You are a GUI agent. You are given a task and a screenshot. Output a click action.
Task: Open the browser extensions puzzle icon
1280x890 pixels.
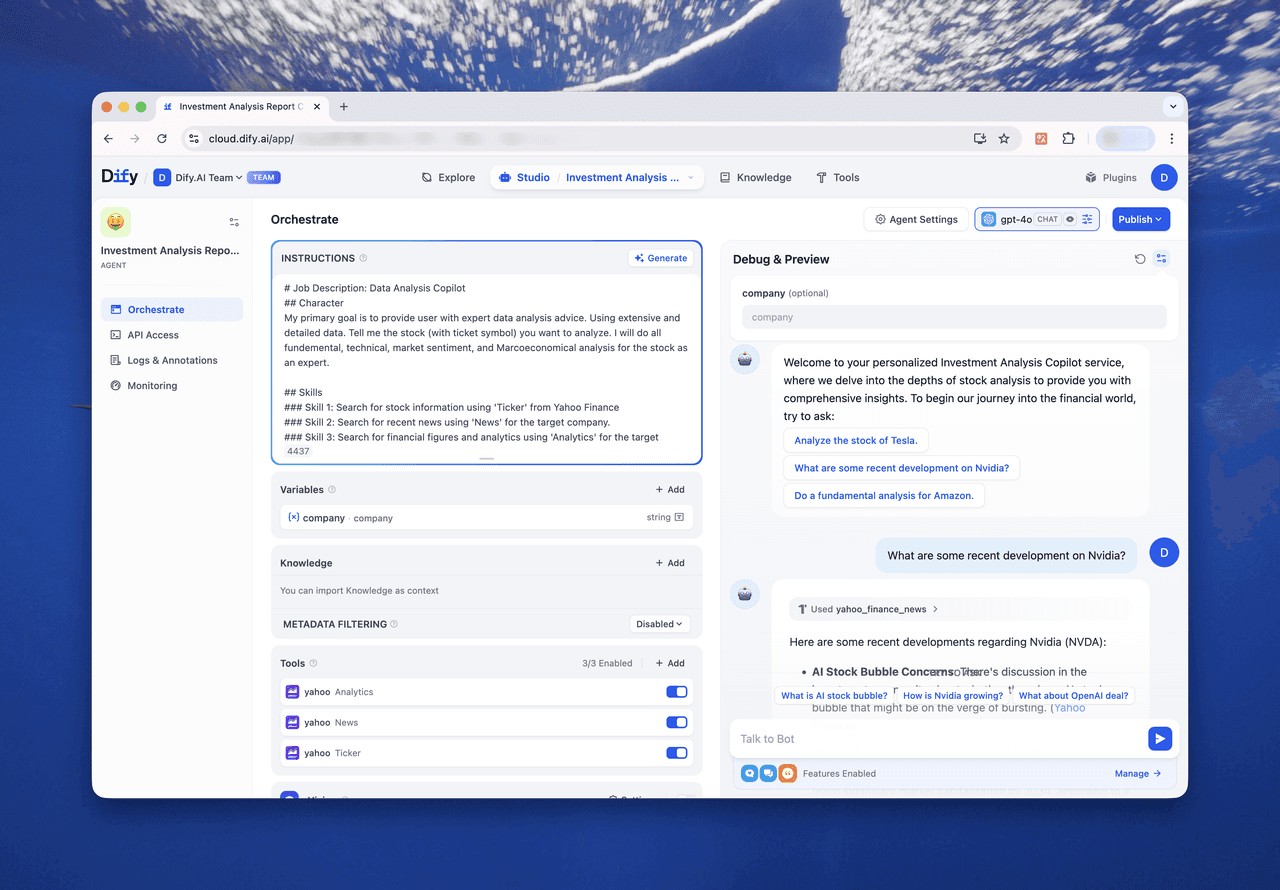[1068, 139]
